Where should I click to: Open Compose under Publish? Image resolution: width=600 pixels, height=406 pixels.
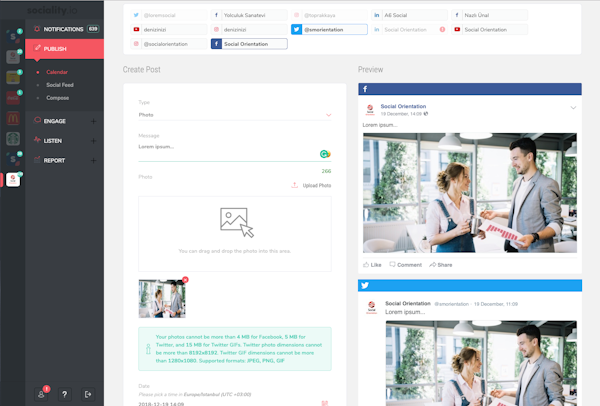point(57,98)
